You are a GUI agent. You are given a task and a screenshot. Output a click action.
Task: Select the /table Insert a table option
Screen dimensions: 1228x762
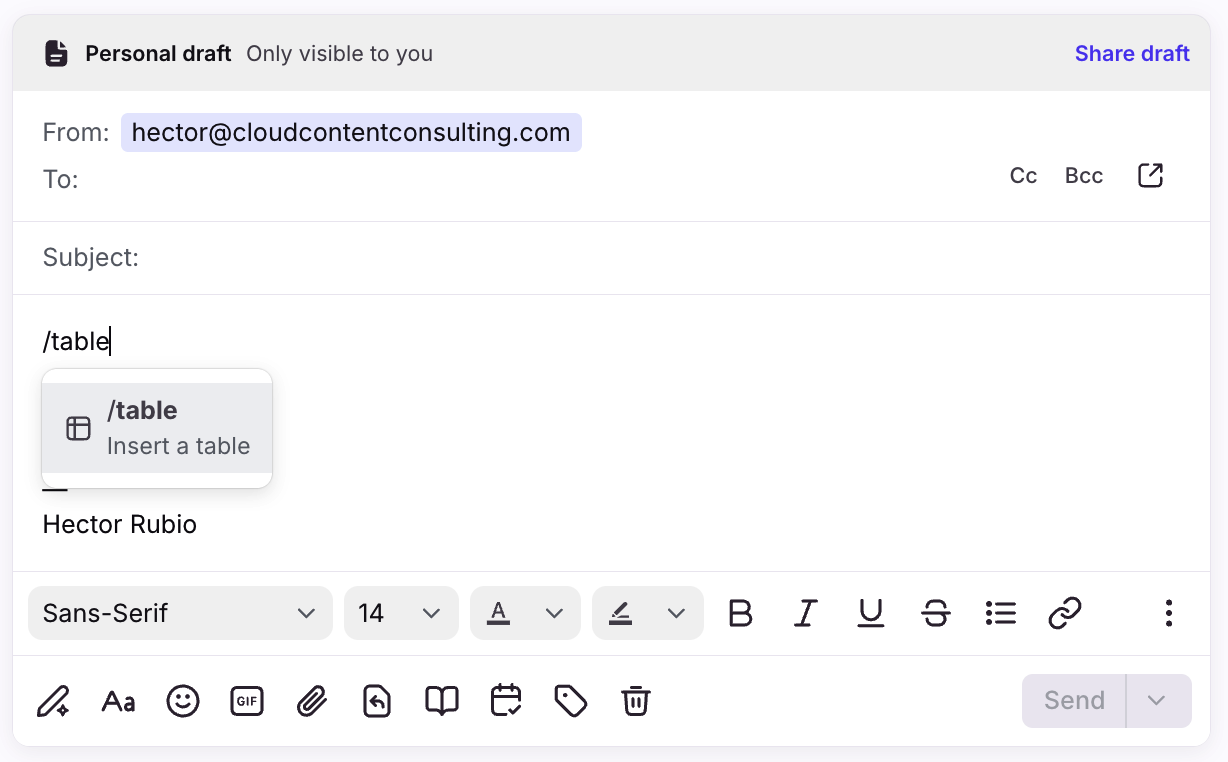[x=157, y=428]
